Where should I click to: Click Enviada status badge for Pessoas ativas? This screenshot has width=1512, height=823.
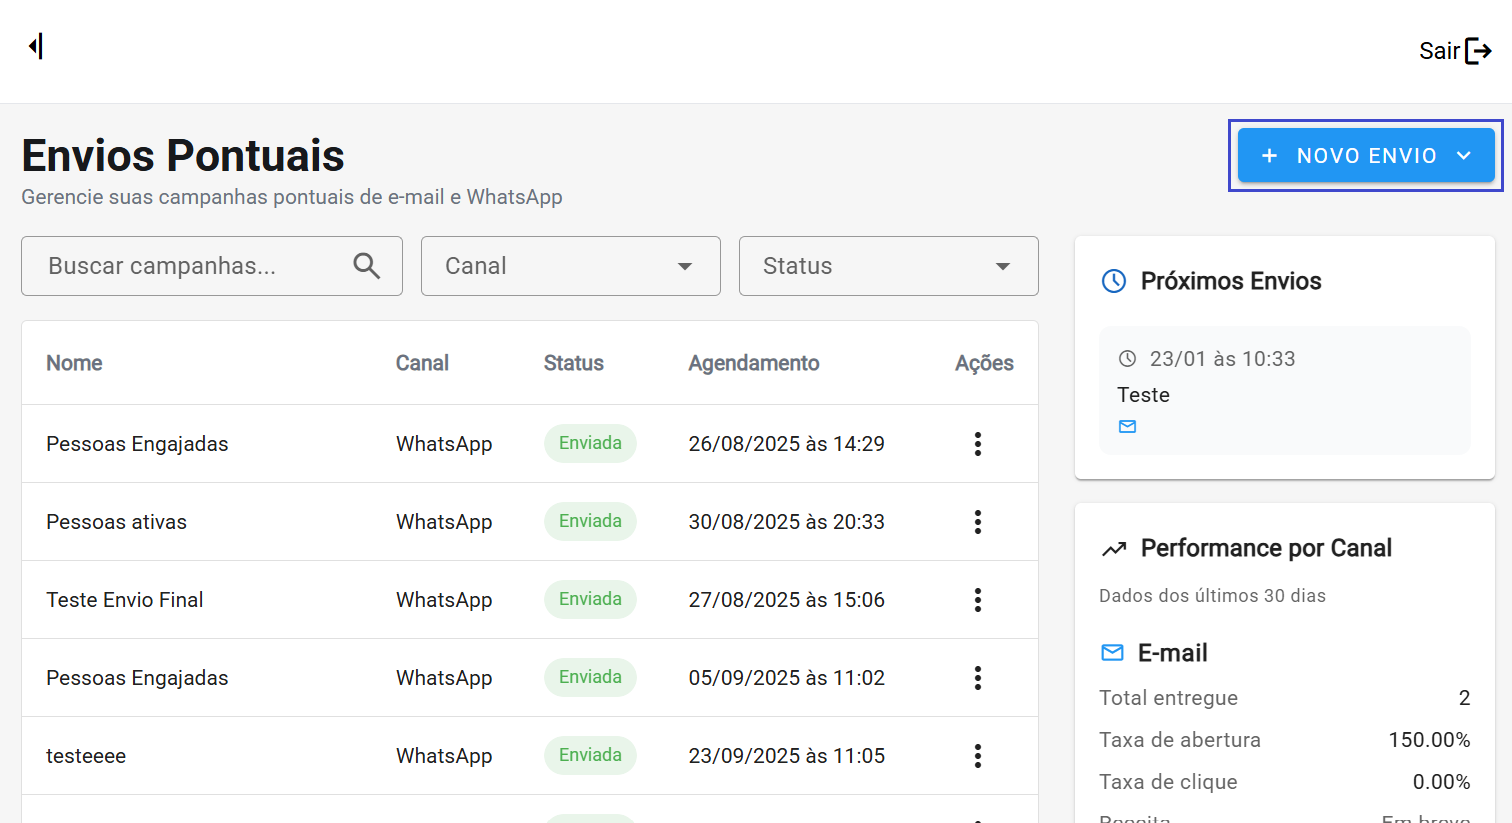pyautogui.click(x=590, y=522)
